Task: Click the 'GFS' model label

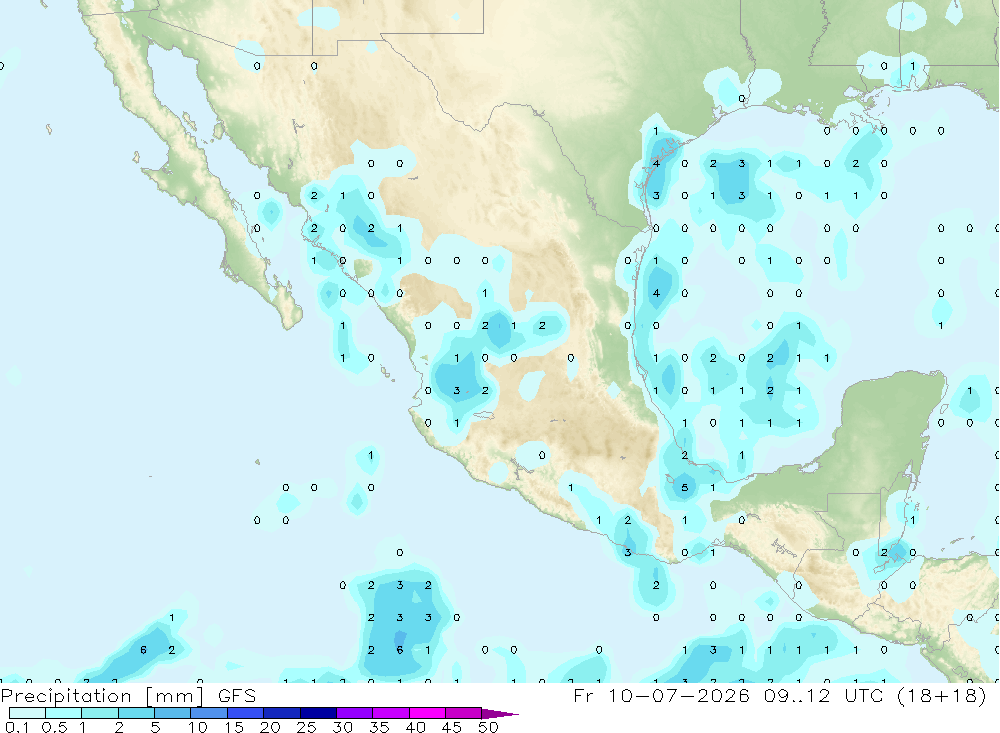Action: coord(237,695)
